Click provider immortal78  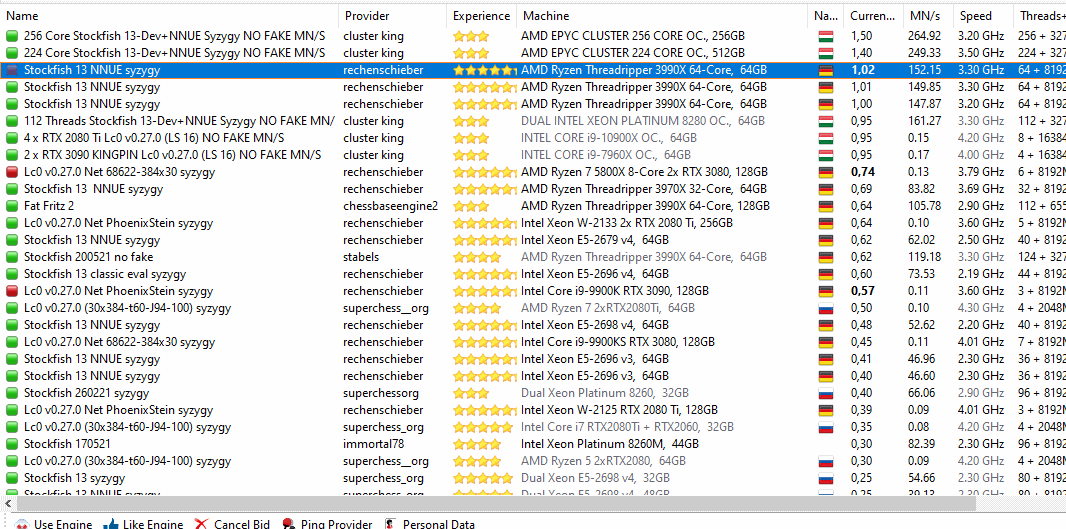[373, 444]
